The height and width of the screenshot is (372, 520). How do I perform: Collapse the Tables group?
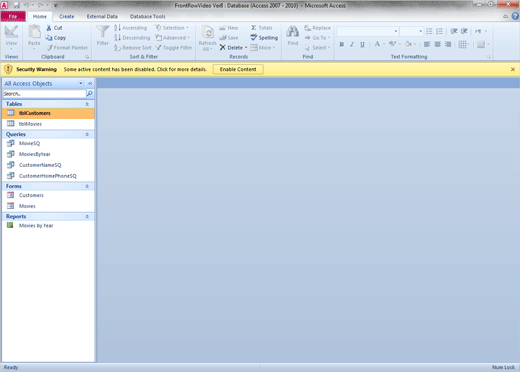(x=87, y=104)
